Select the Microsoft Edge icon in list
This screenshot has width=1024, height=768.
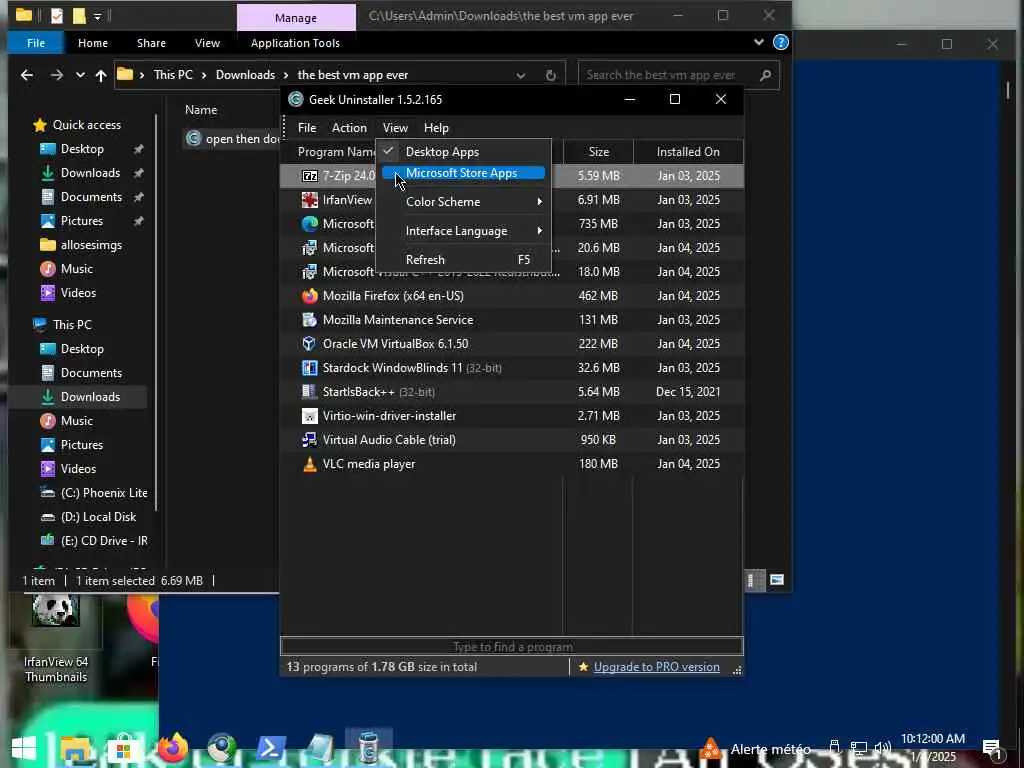(310, 224)
